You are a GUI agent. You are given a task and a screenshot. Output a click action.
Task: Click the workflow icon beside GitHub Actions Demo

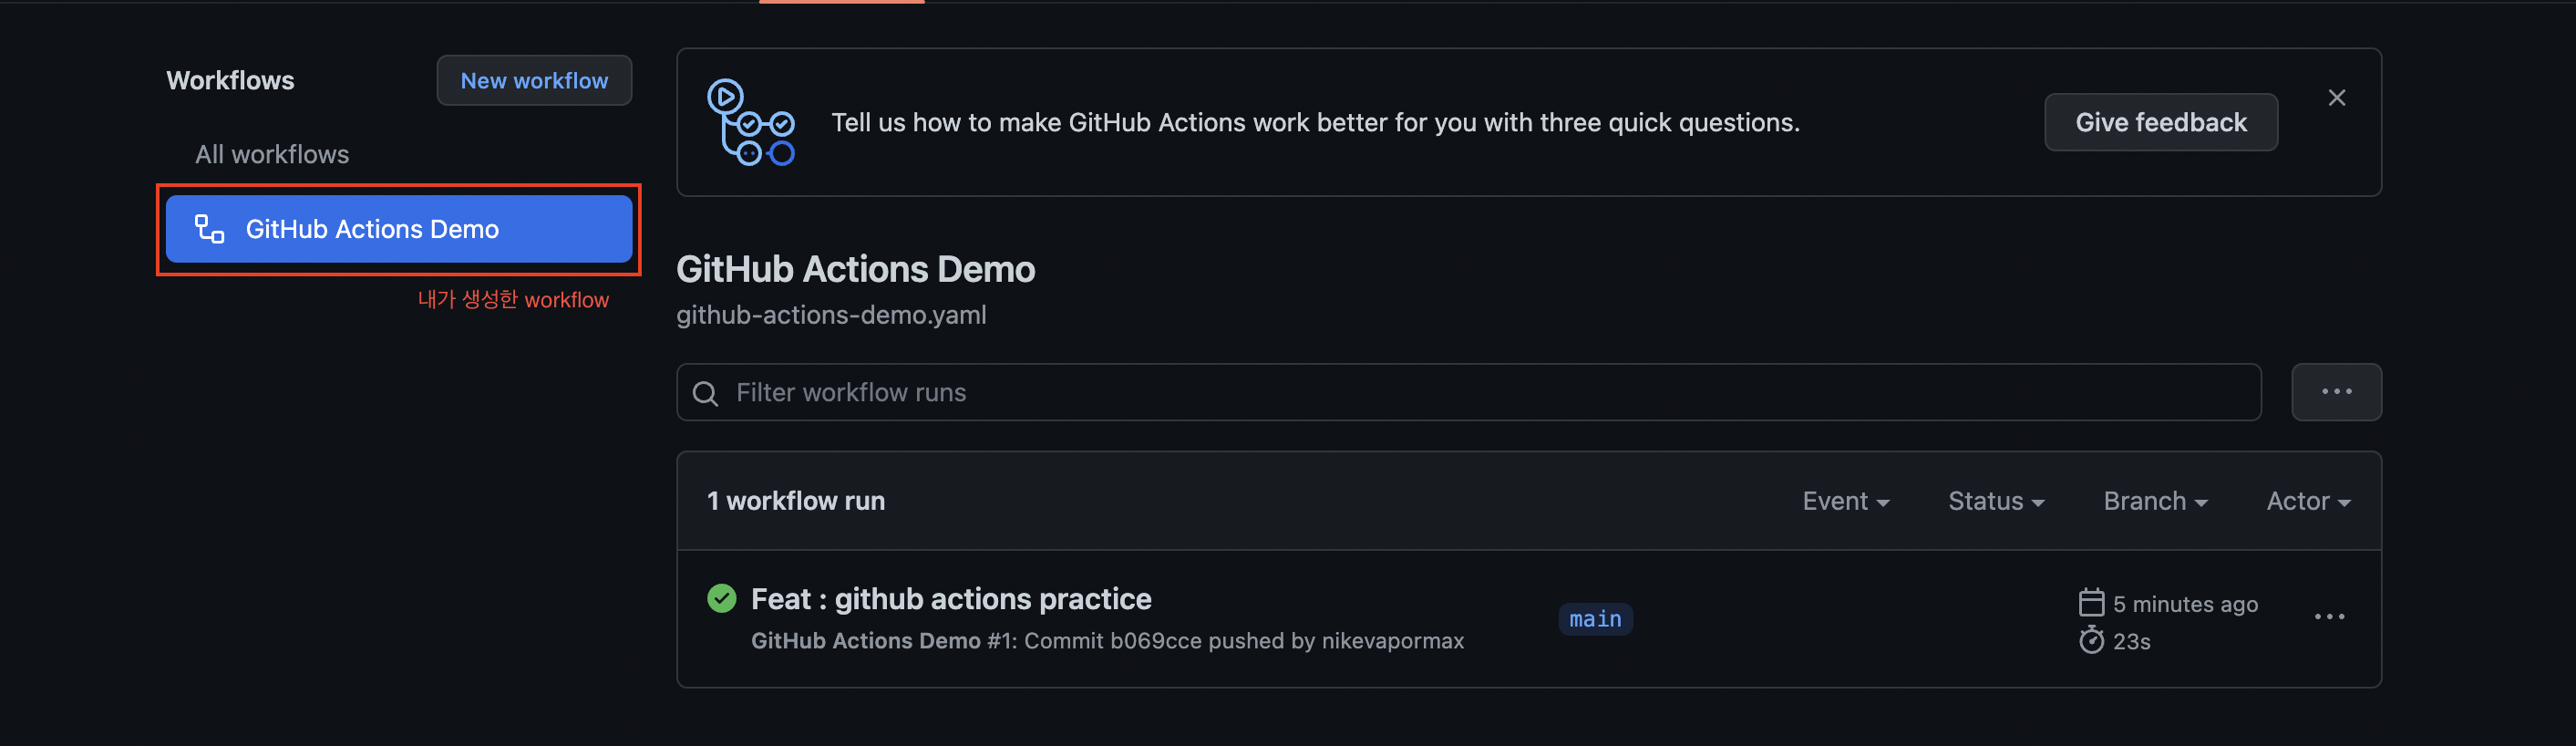209,229
